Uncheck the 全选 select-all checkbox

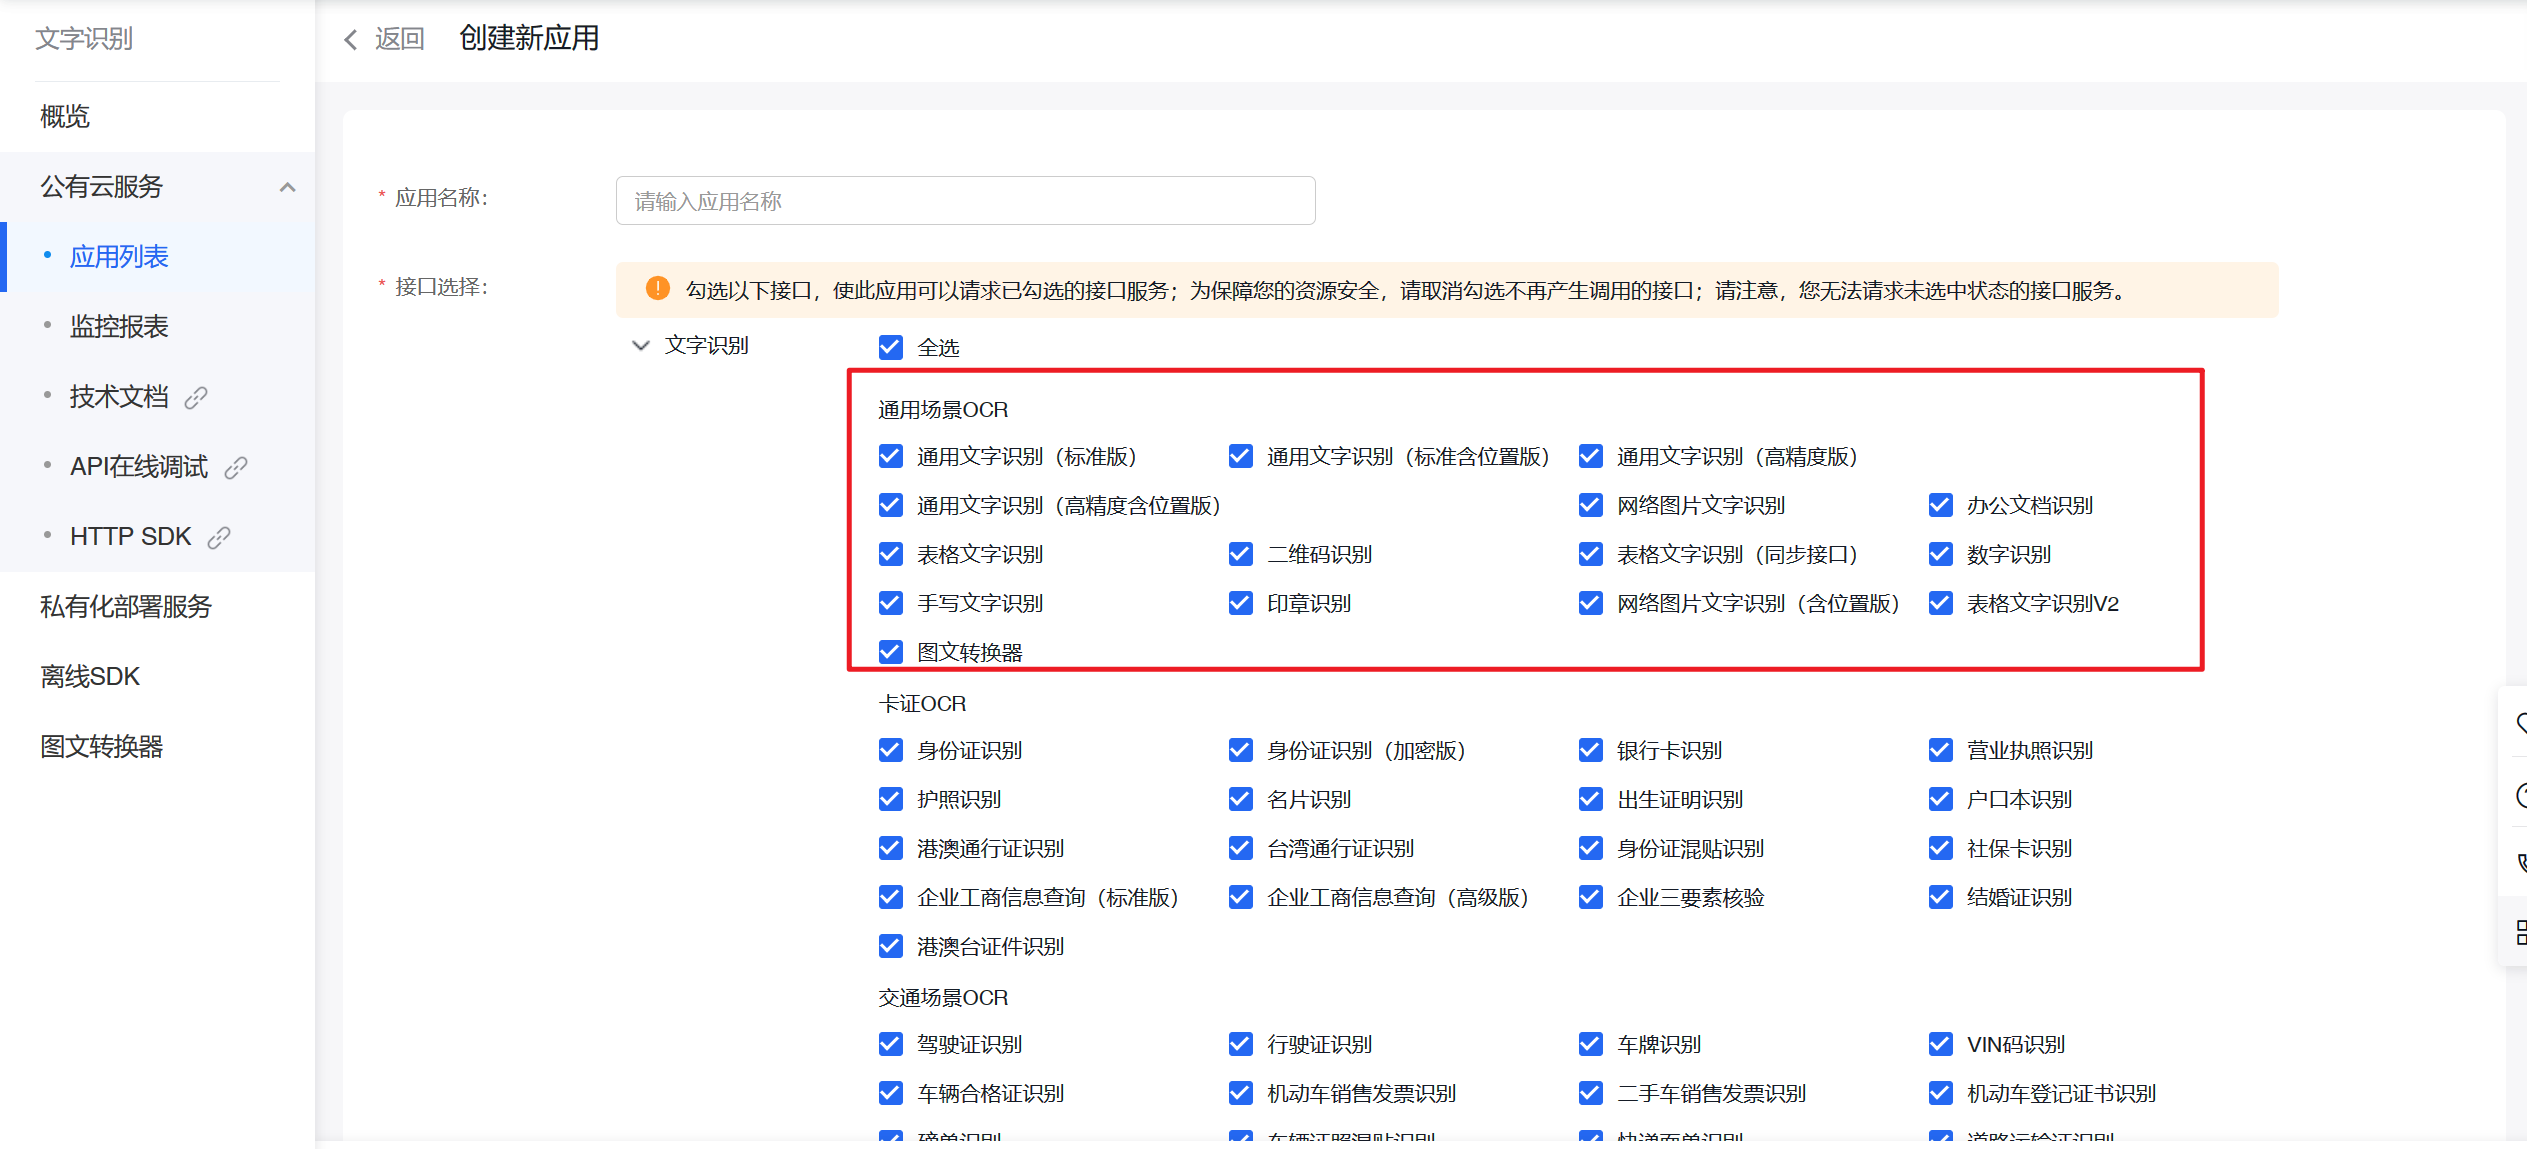(x=891, y=347)
